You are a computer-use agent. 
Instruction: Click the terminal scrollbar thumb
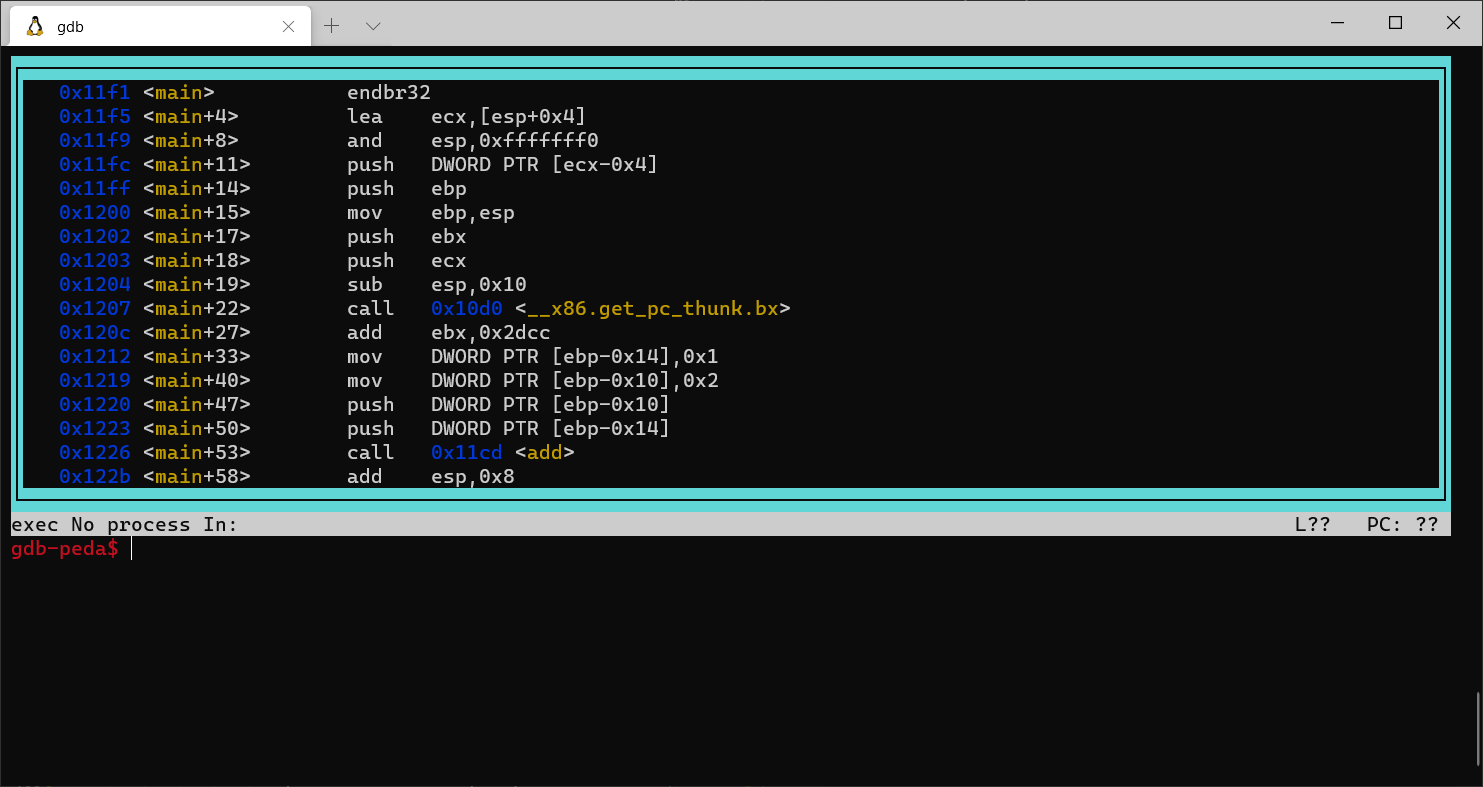(1478, 728)
